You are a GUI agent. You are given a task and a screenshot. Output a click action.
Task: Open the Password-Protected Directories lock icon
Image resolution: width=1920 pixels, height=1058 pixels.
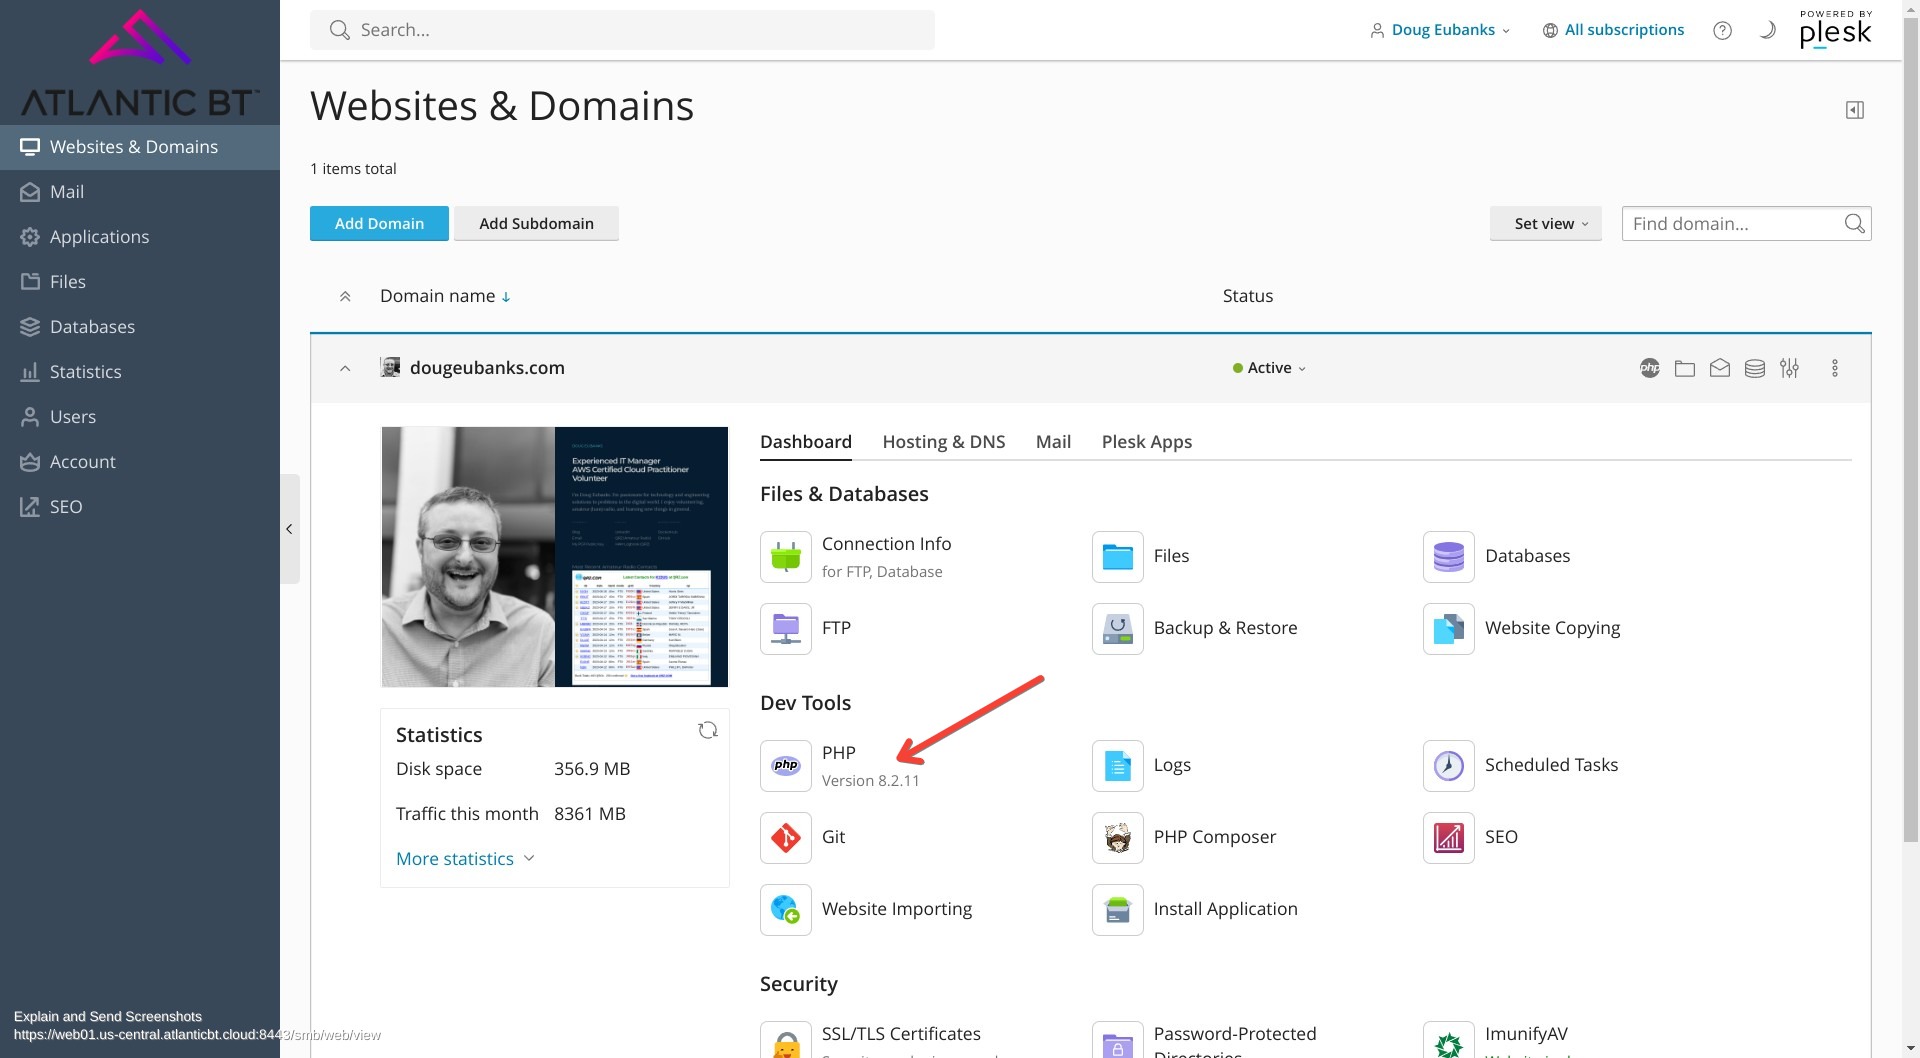click(x=1117, y=1042)
